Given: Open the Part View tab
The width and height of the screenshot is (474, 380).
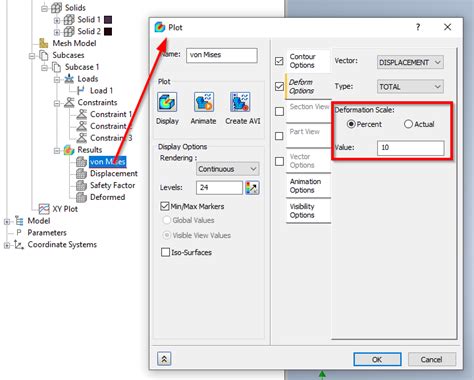Looking at the screenshot, I should 308,136.
